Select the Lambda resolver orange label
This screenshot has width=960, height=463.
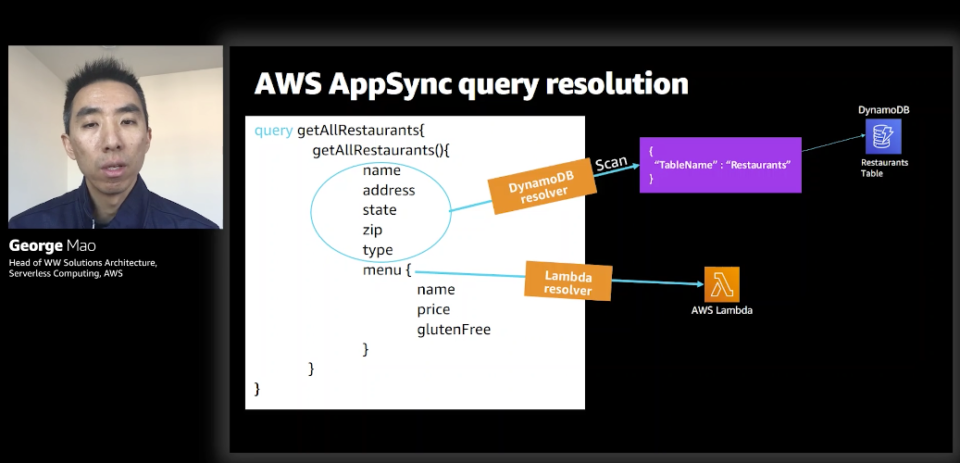568,281
